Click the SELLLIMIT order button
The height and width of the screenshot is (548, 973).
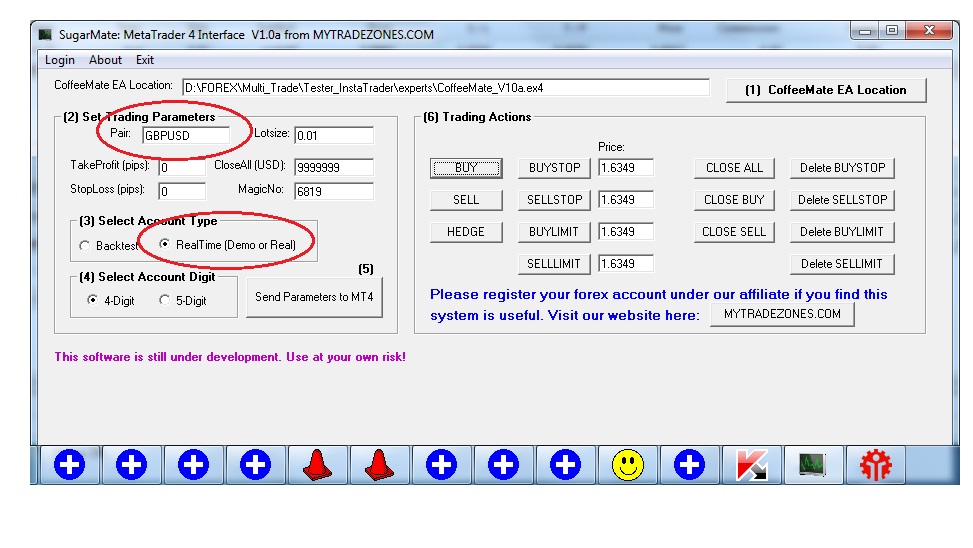[x=554, y=264]
